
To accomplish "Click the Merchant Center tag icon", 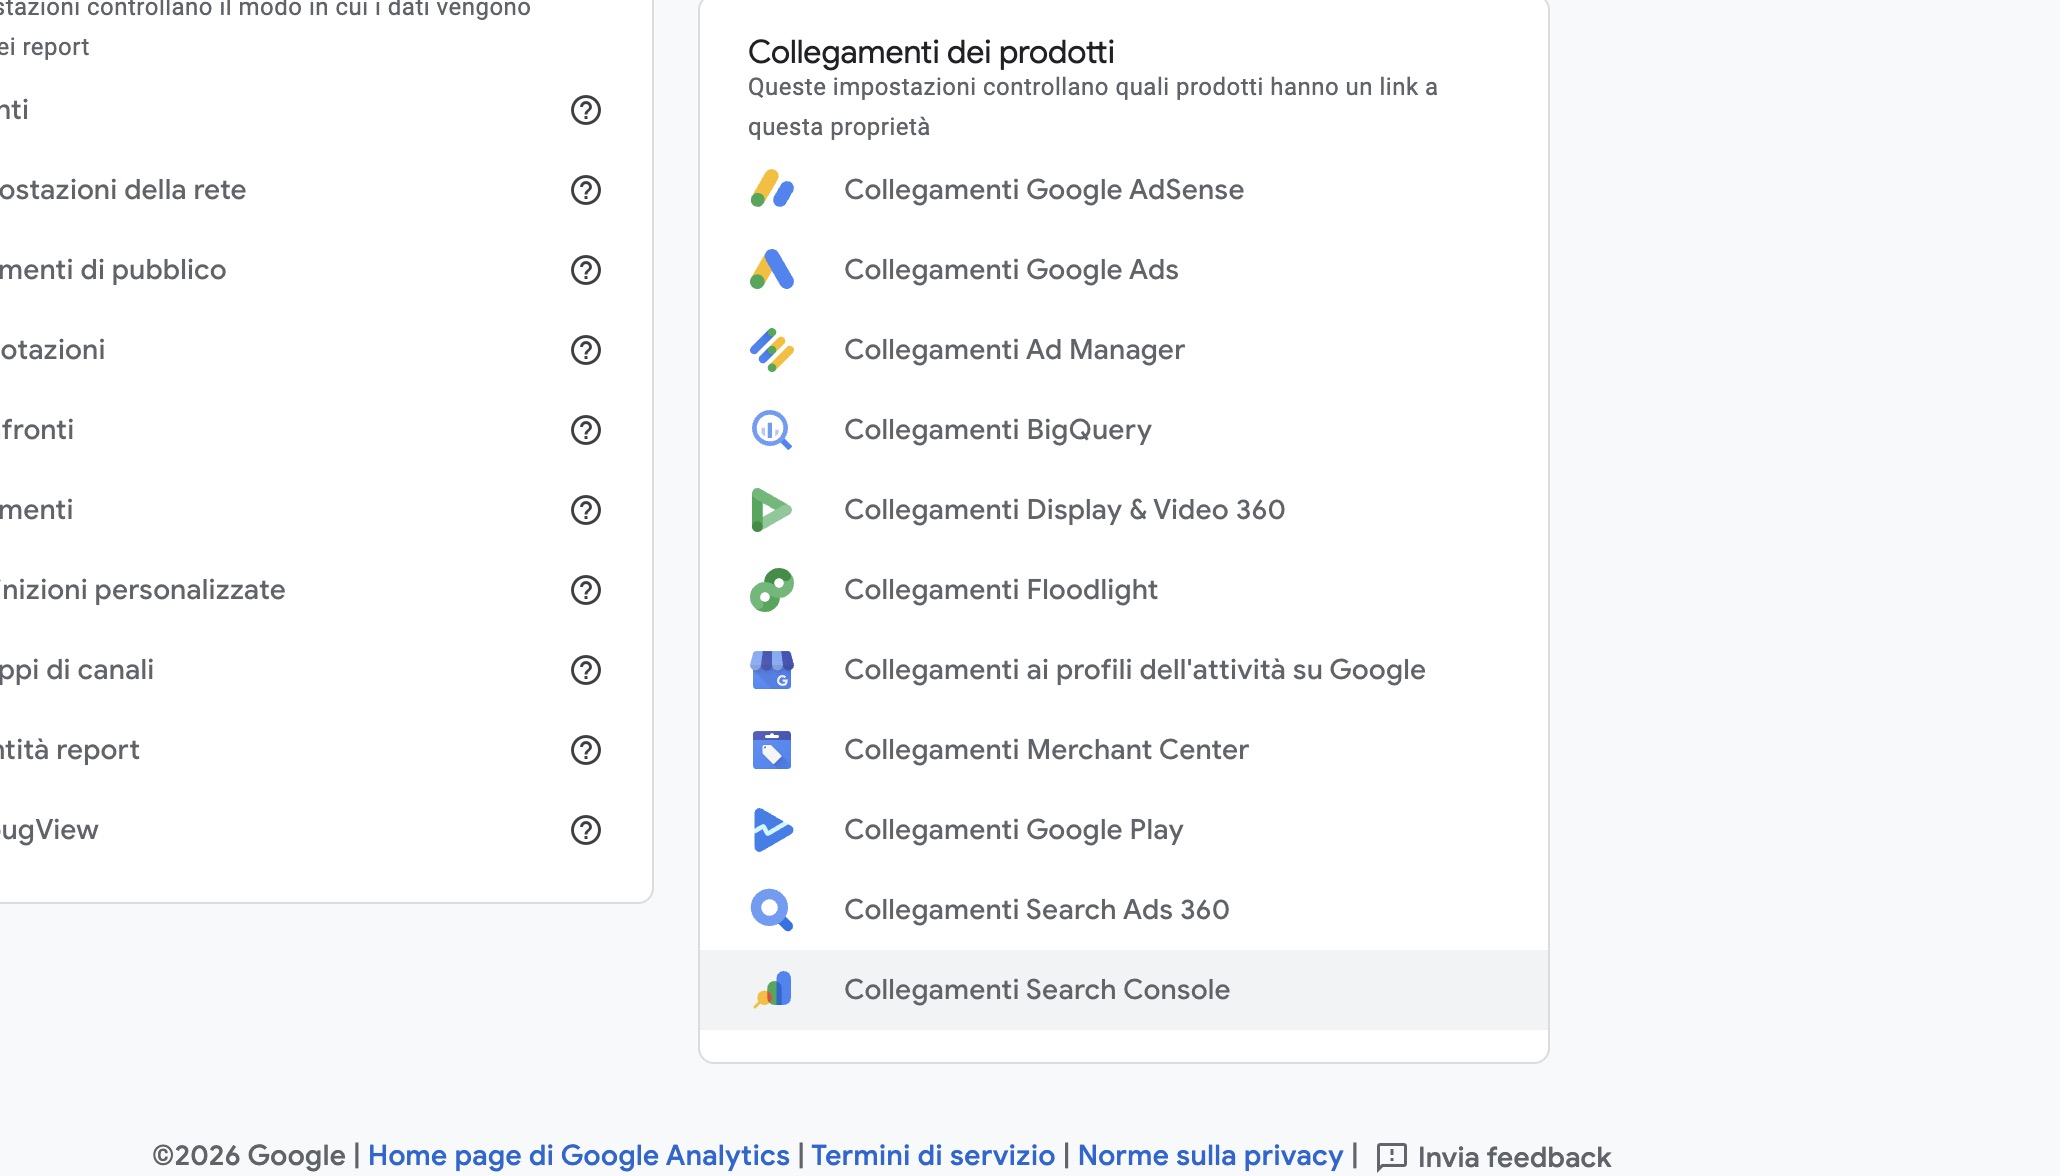I will [772, 750].
